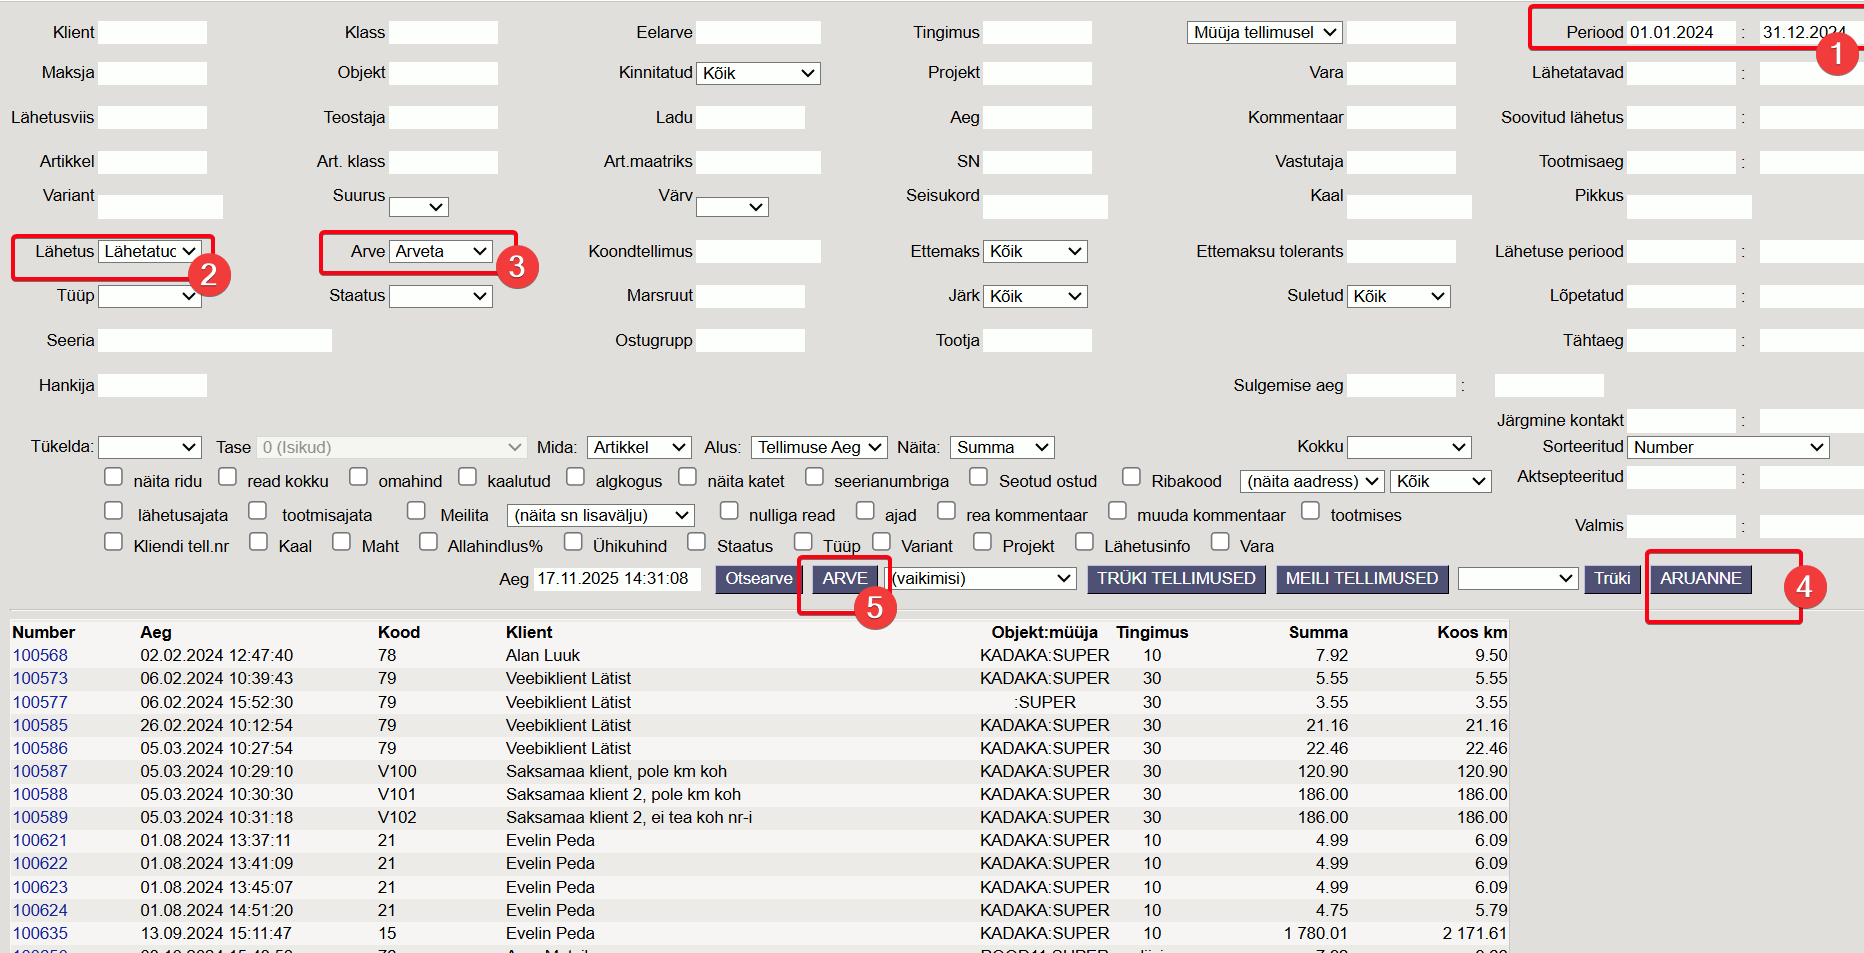Click the Klient input field

152,33
